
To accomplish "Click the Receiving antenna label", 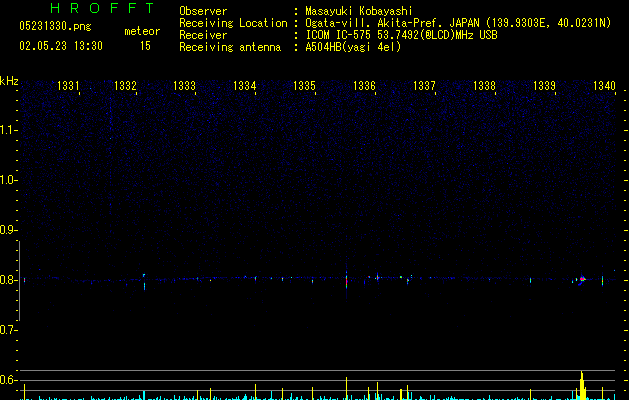I will point(230,47).
